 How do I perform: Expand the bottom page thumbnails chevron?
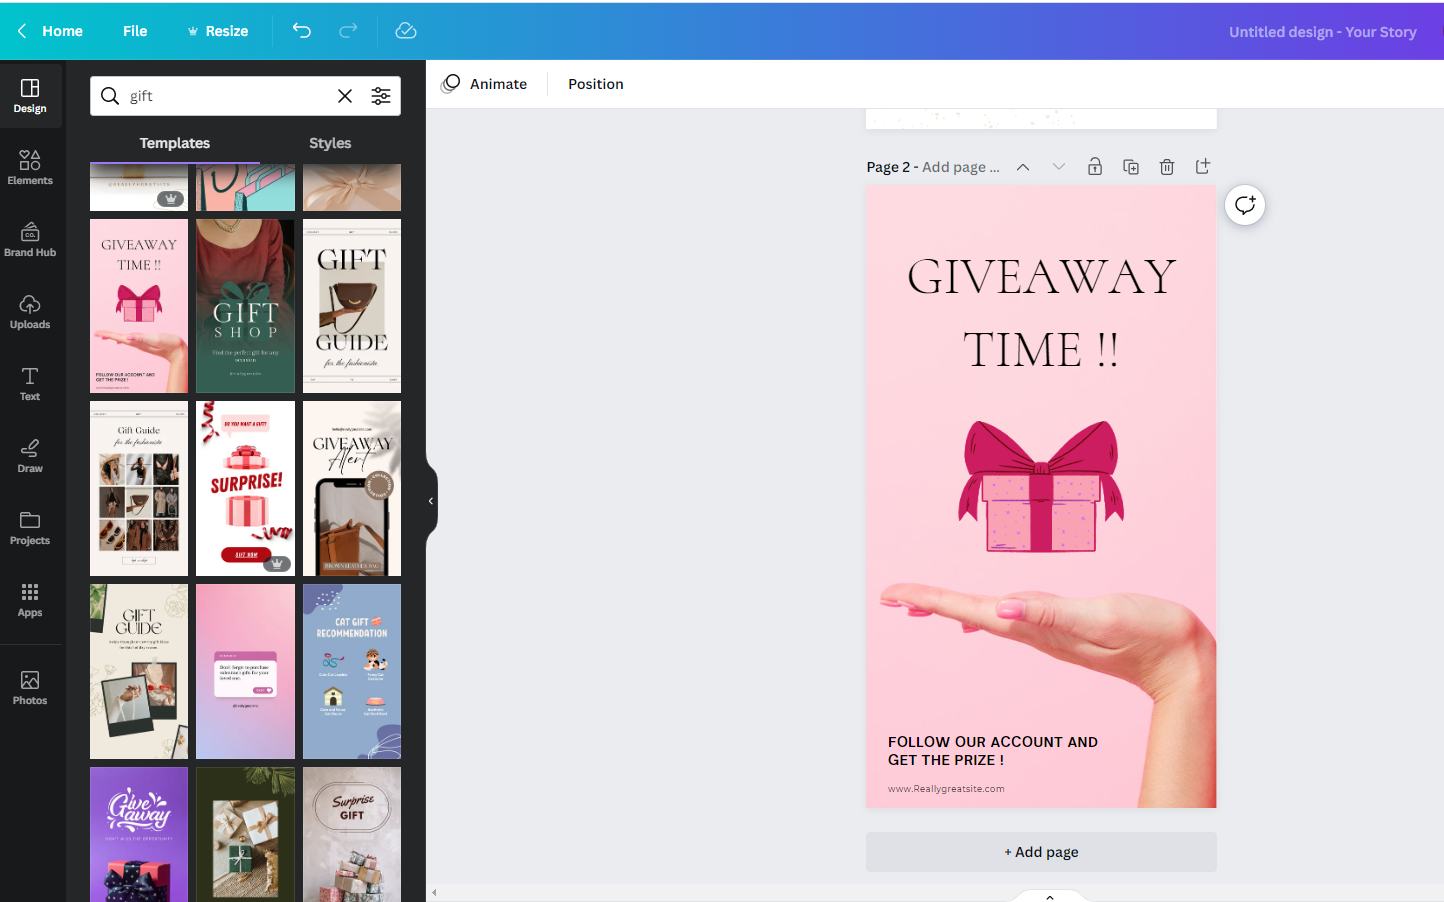pos(1050,897)
